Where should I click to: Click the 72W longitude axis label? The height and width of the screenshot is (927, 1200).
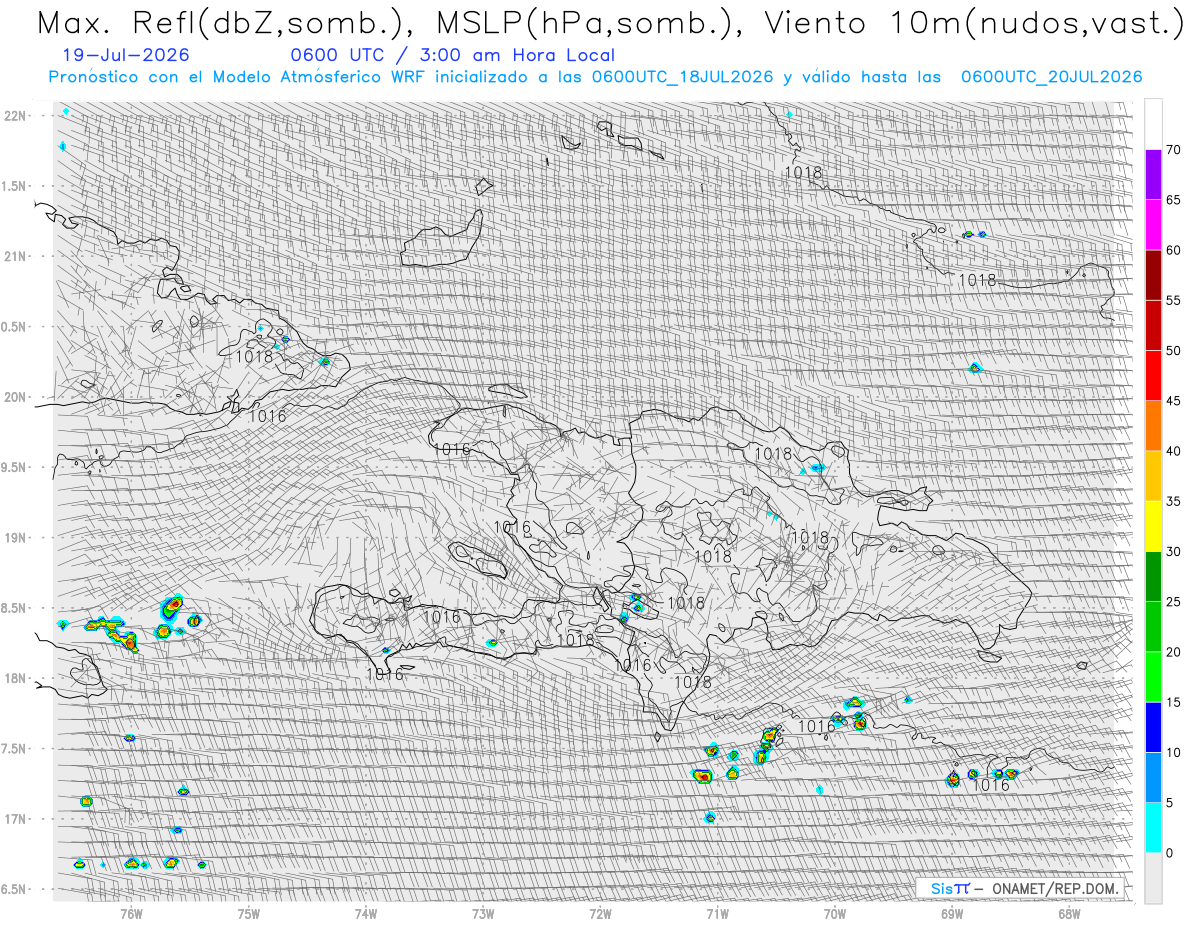tap(600, 914)
